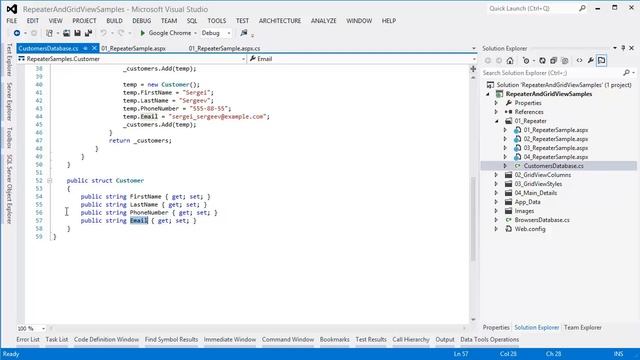Click the Save All toolbar icon
Screen dimensions: 640x360
tap(88, 33)
